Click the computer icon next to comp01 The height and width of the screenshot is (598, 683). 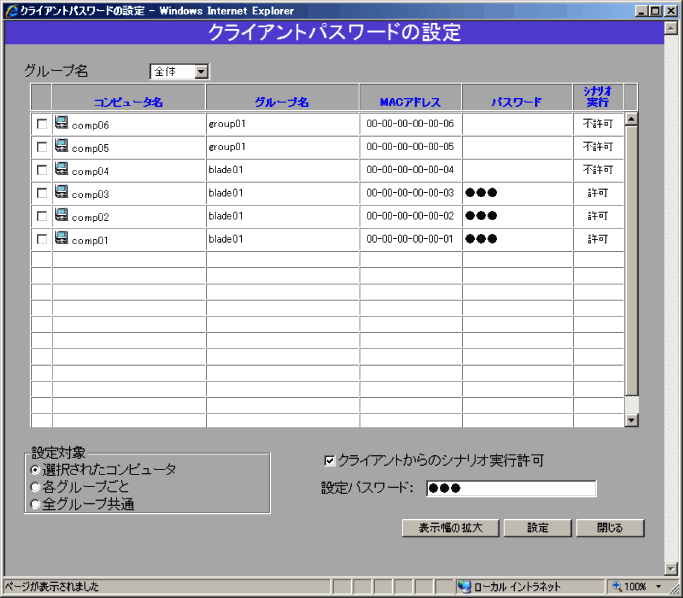click(61, 238)
